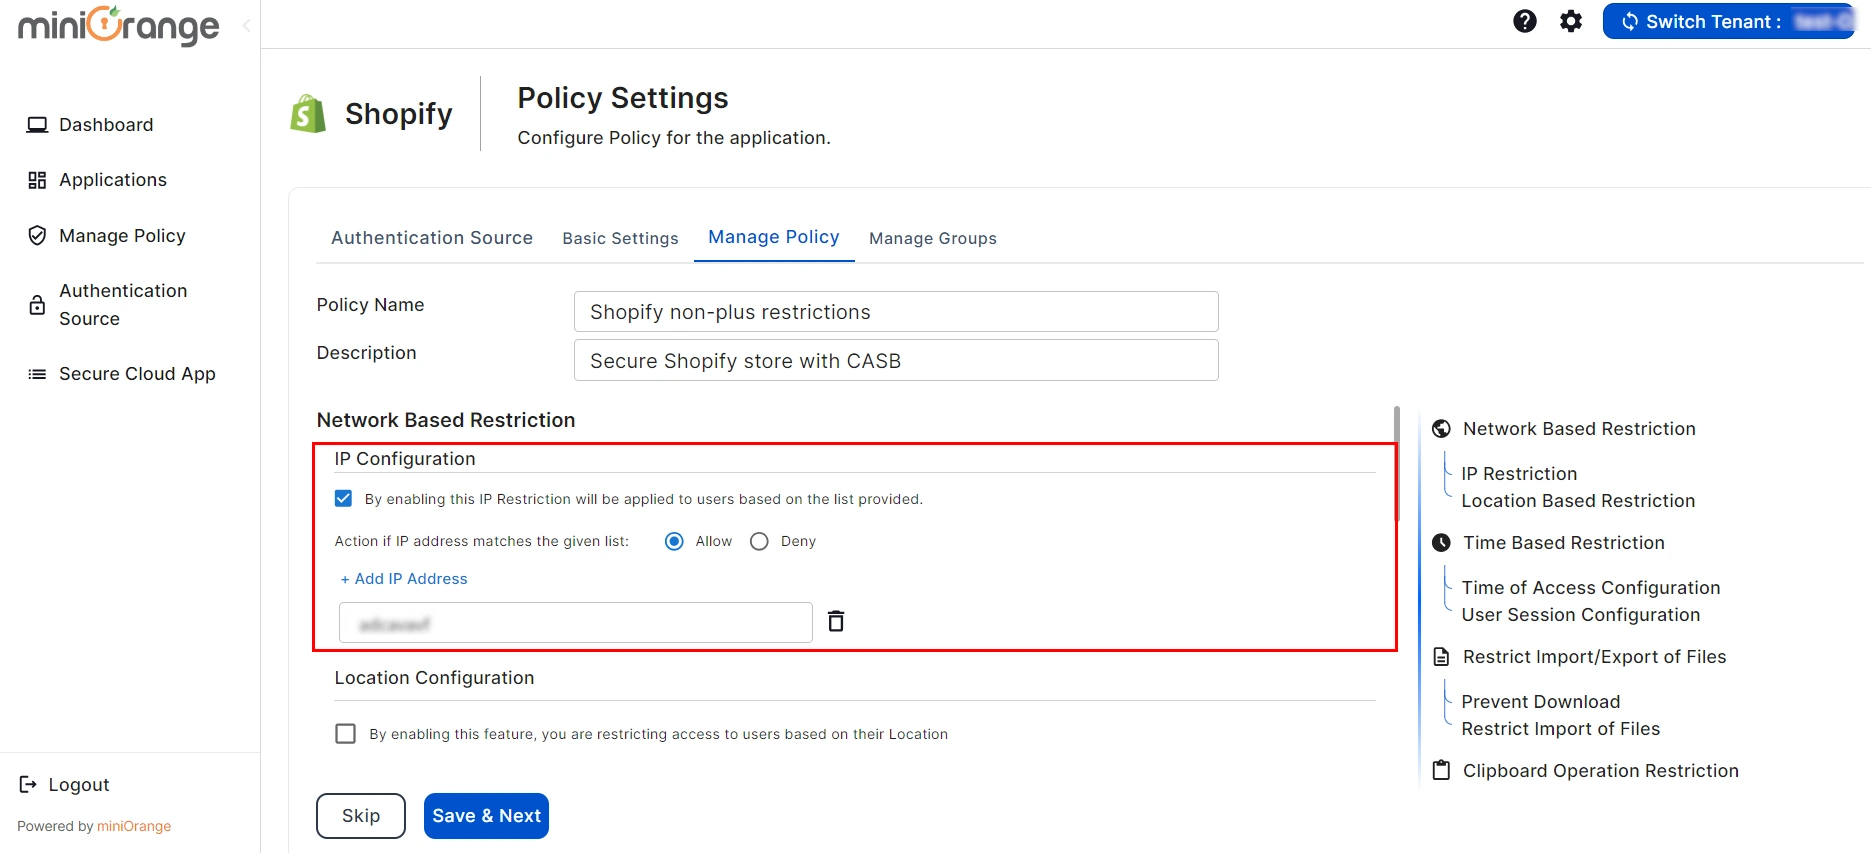
Task: Click the IP Configuration heading
Action: click(x=405, y=459)
